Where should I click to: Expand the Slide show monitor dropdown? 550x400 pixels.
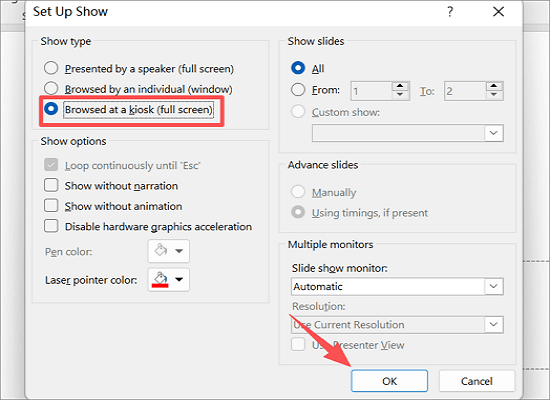click(494, 286)
